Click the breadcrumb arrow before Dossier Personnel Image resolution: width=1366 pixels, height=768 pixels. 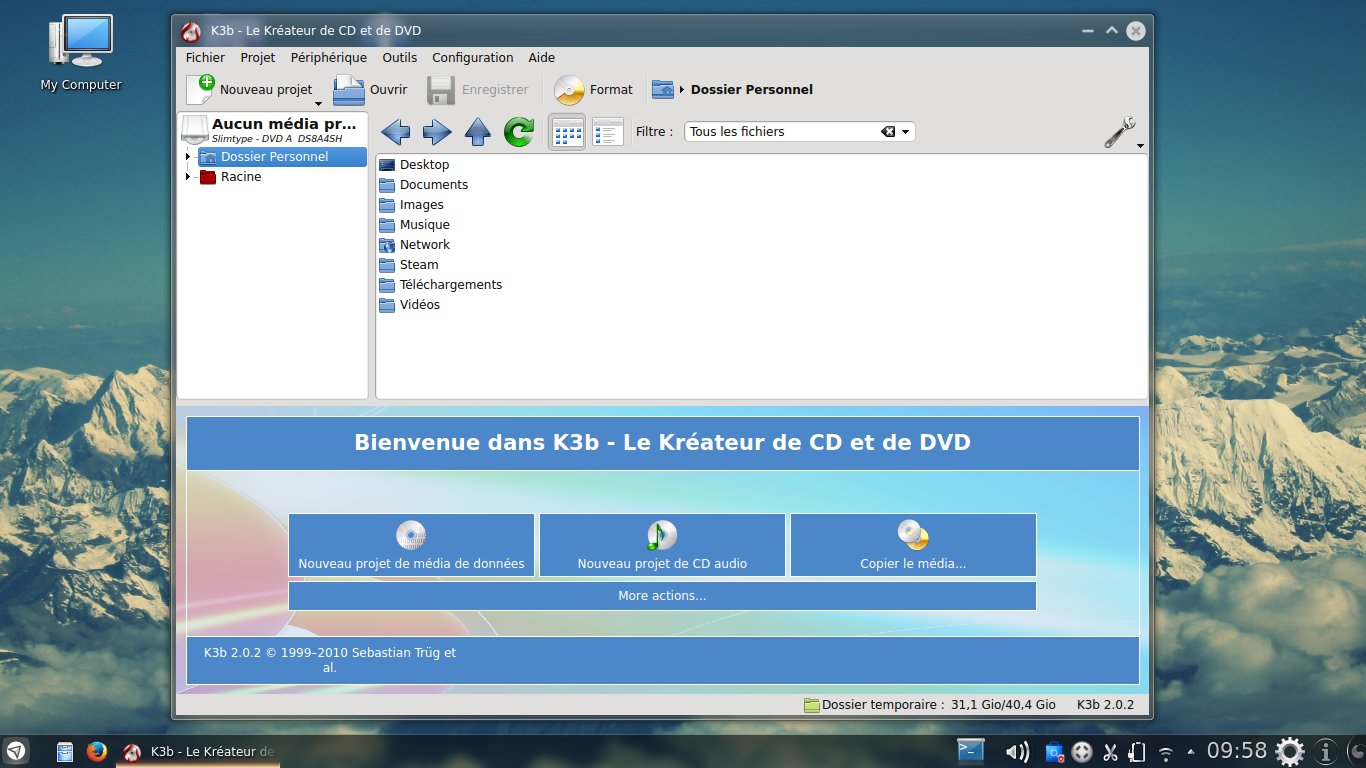pyautogui.click(x=682, y=90)
